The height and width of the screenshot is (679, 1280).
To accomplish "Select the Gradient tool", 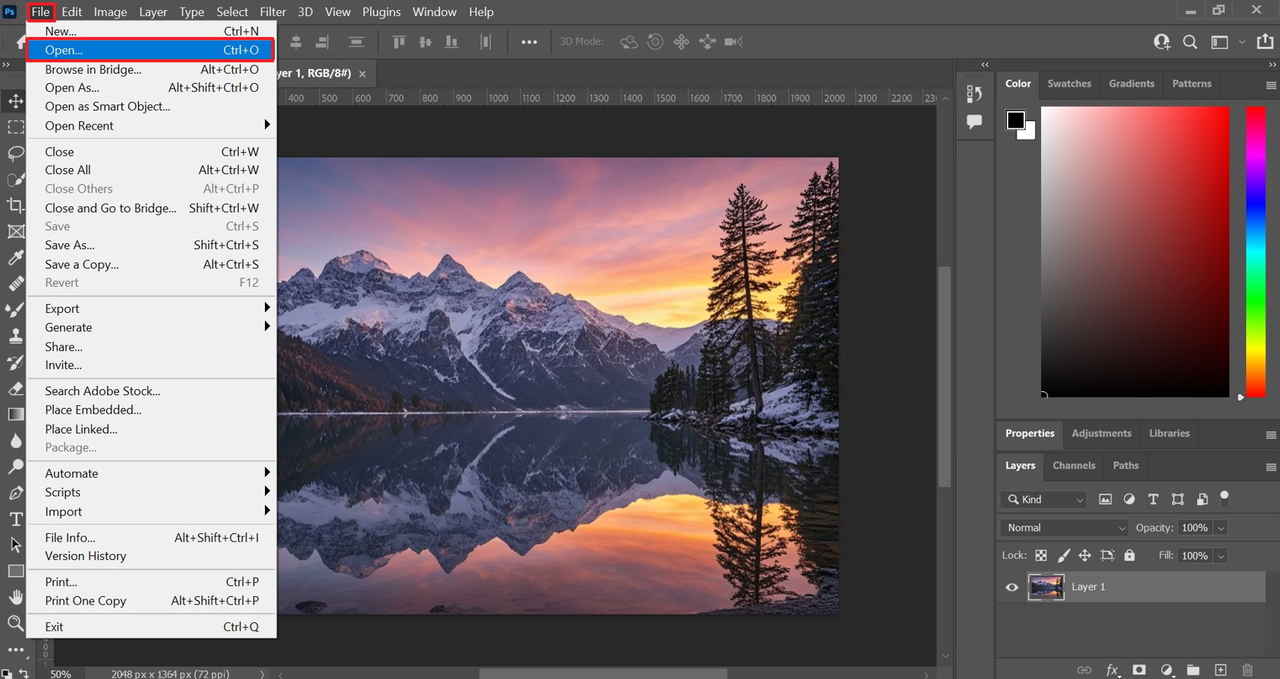I will click(x=15, y=414).
